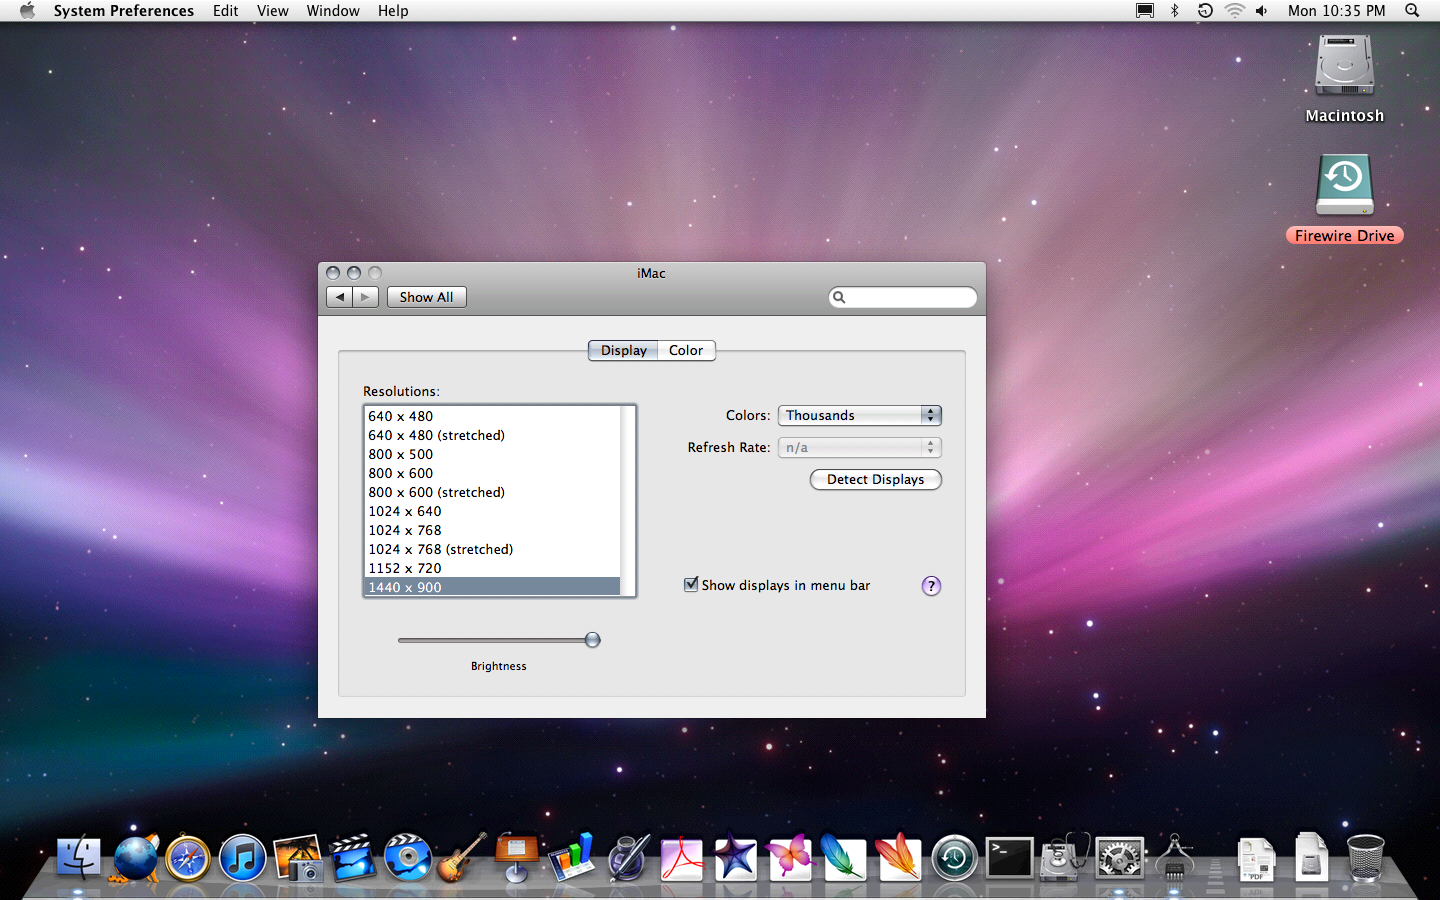This screenshot has width=1440, height=900.
Task: Click Detect Displays button
Action: (x=876, y=479)
